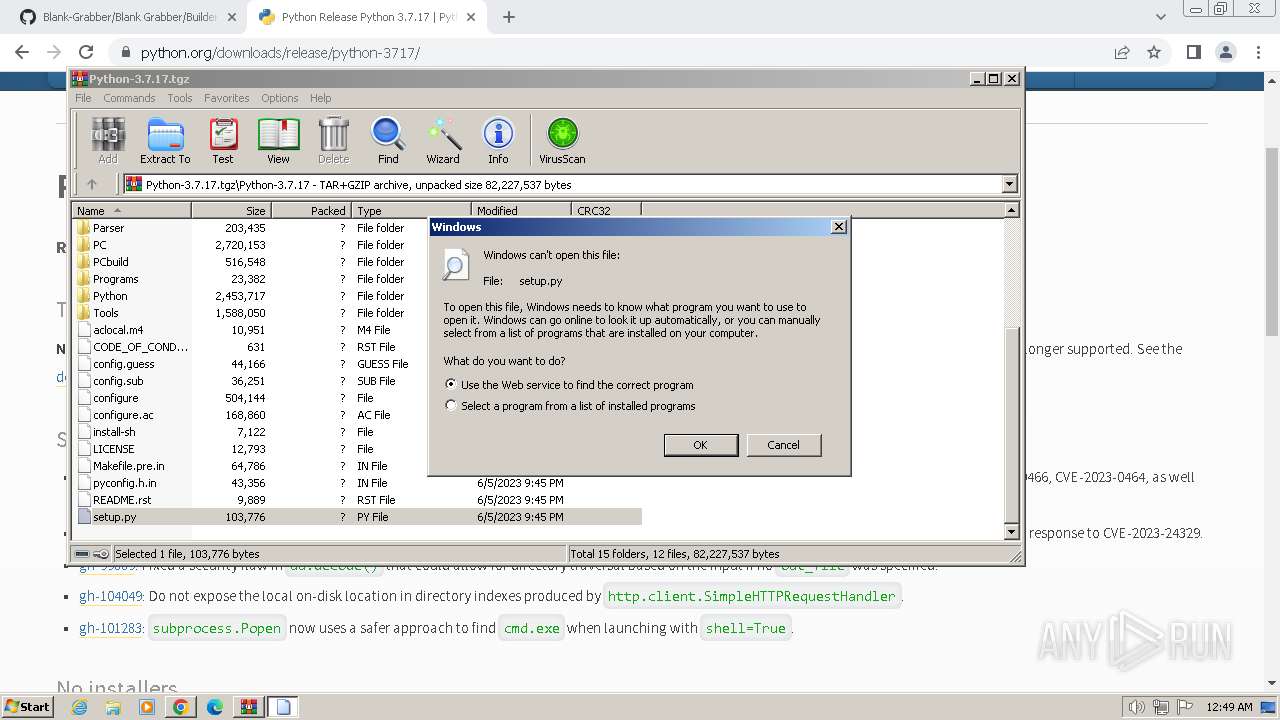Bookmark this page with star icon
This screenshot has width=1280, height=720.
[x=1154, y=52]
